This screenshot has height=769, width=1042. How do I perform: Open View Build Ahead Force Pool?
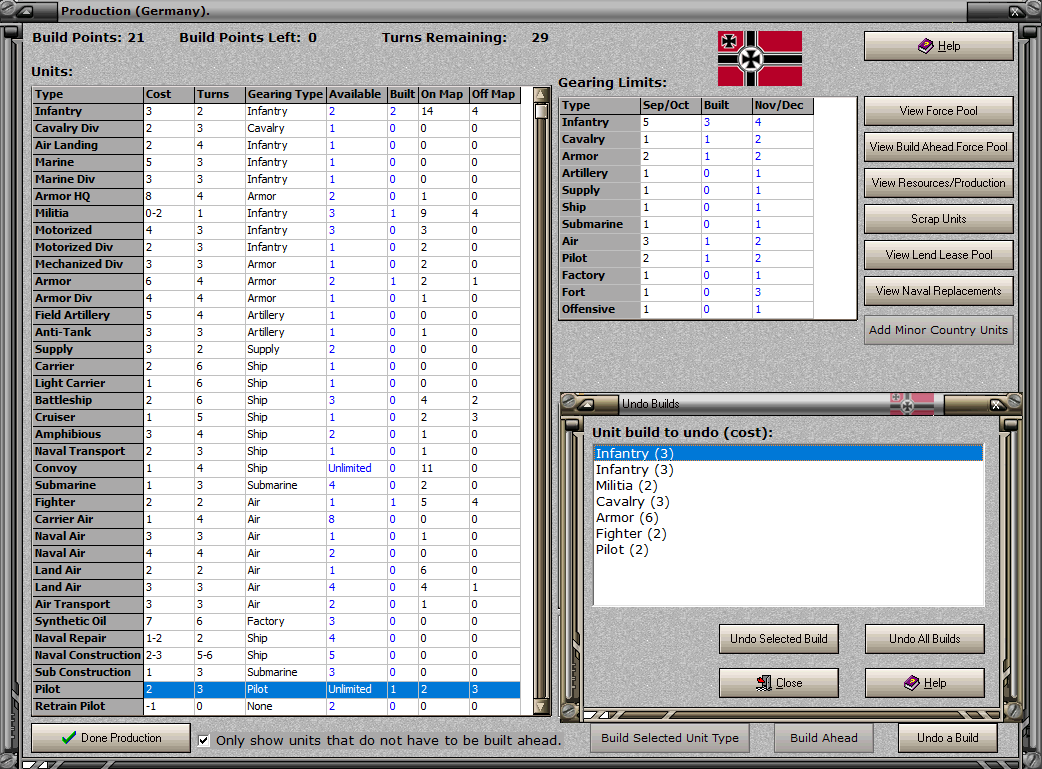pos(938,147)
